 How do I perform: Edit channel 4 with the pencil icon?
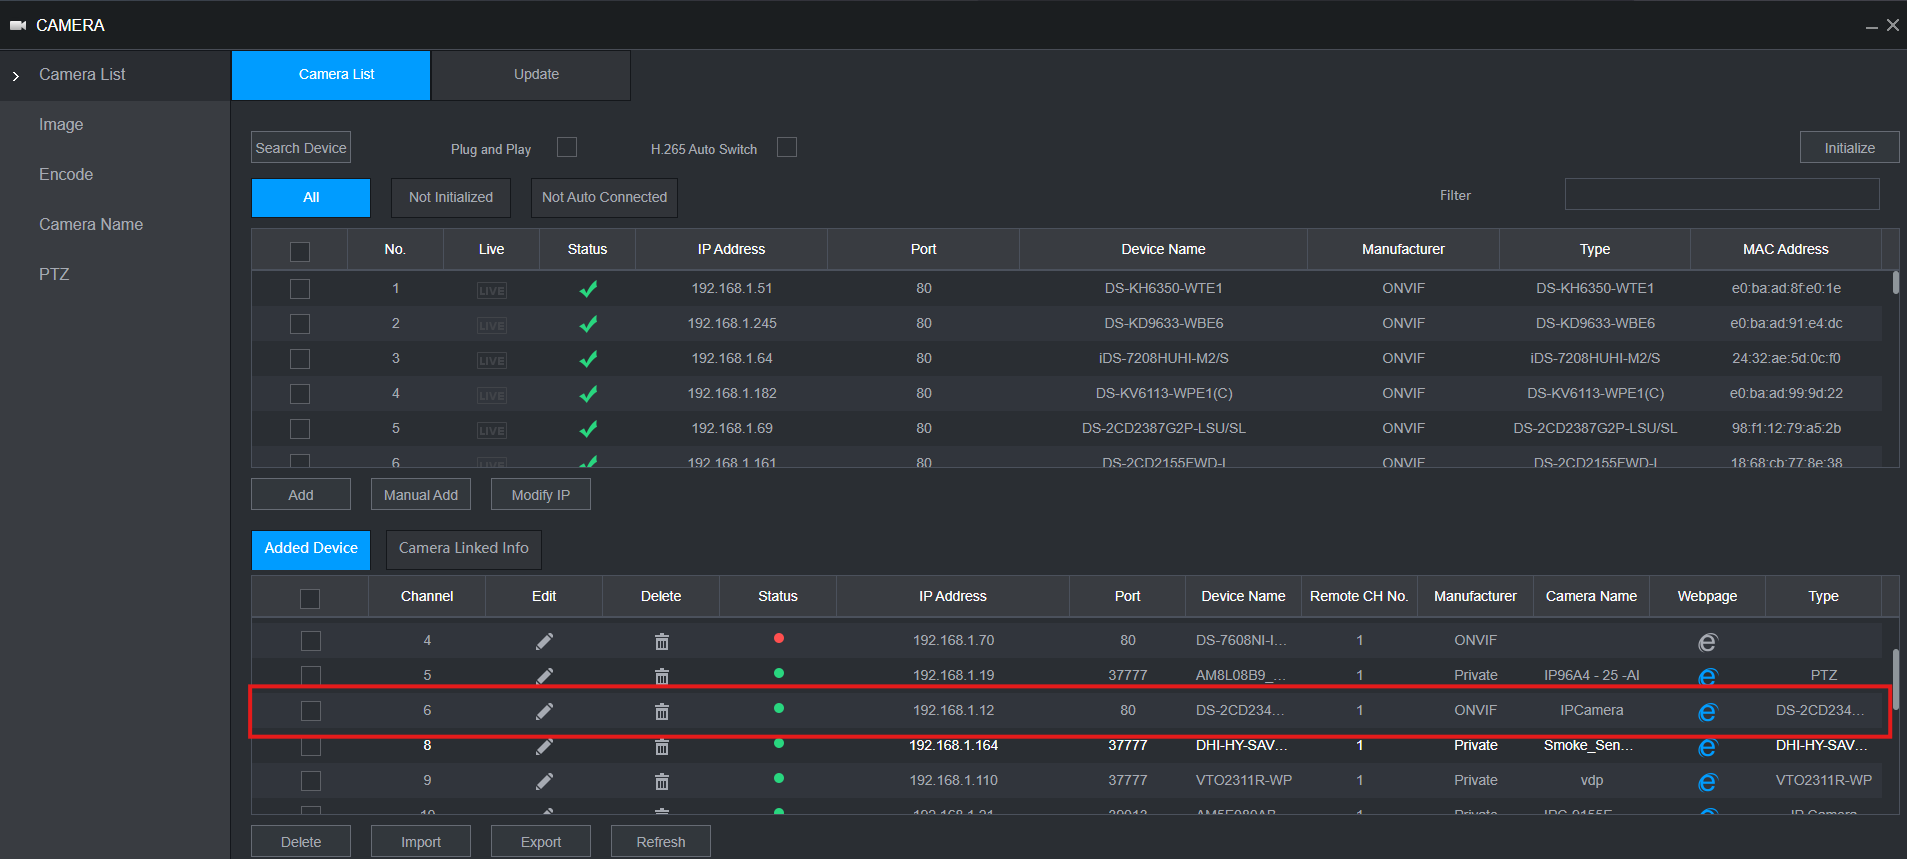tap(544, 641)
